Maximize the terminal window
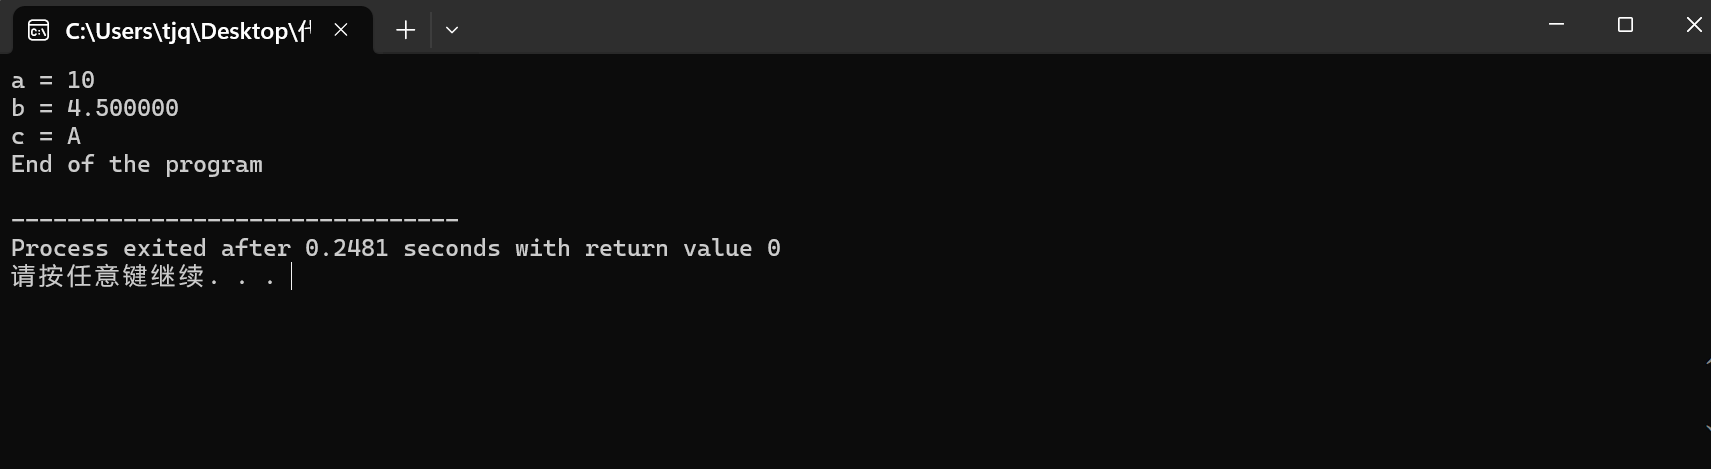This screenshot has height=469, width=1711. 1625,25
